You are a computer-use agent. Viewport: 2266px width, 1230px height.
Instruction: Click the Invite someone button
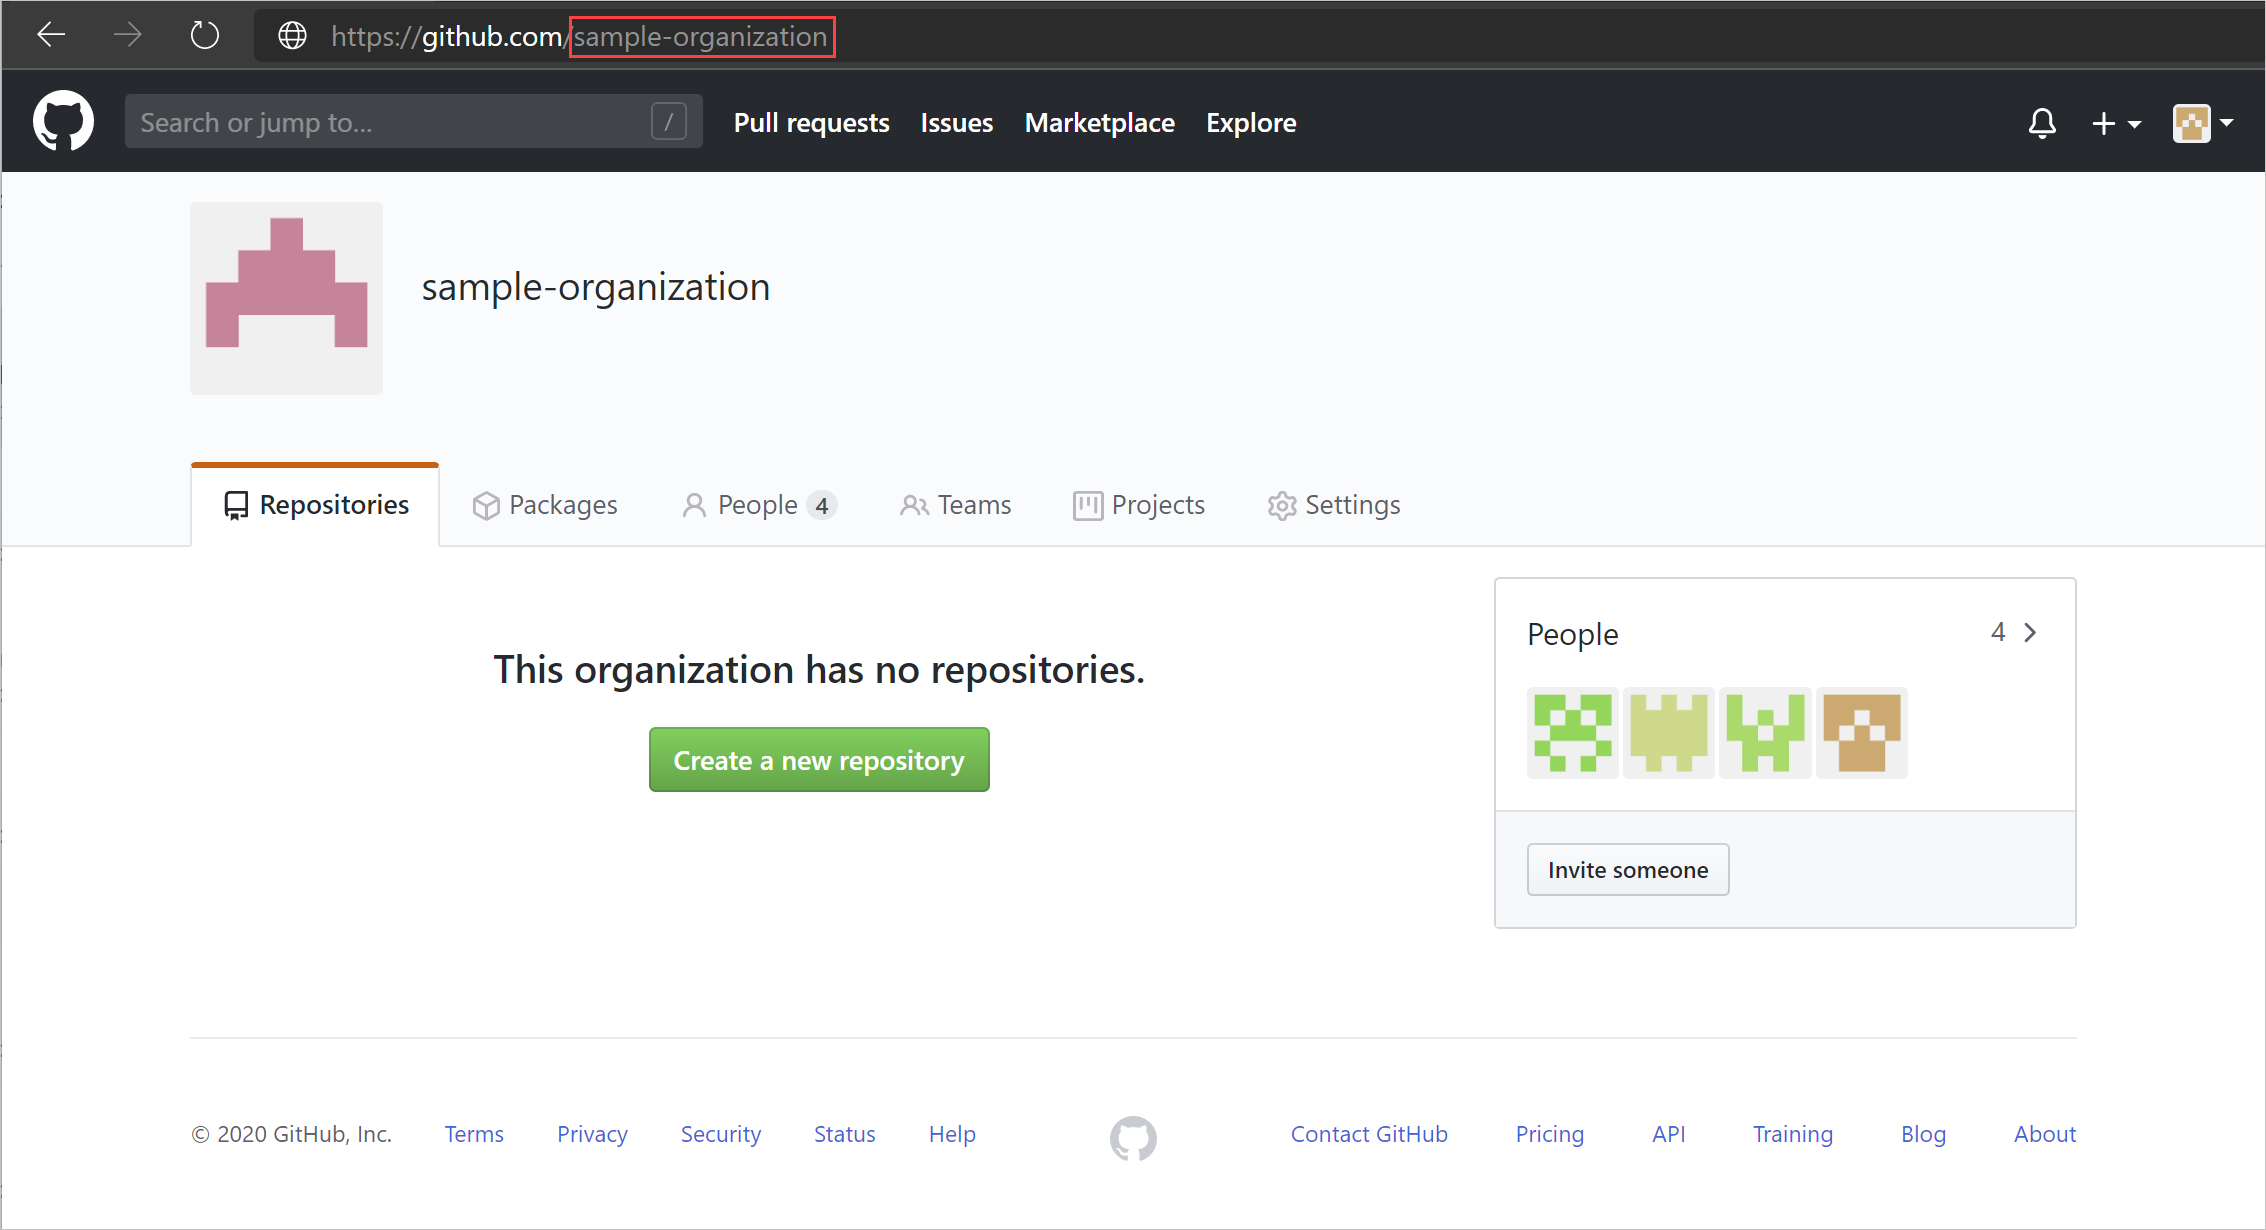point(1628,868)
